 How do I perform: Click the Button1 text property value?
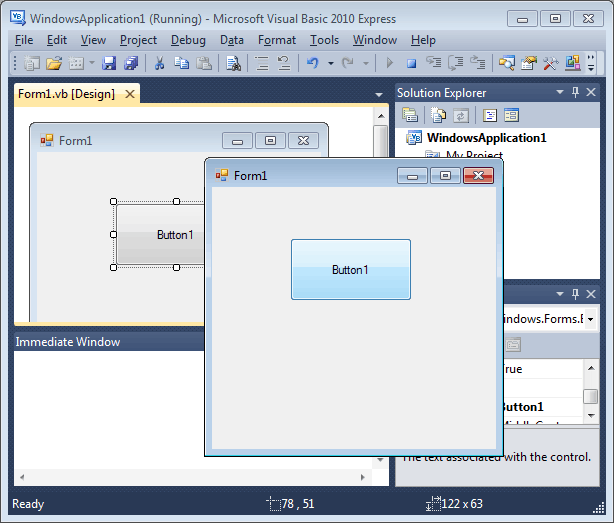[522, 407]
